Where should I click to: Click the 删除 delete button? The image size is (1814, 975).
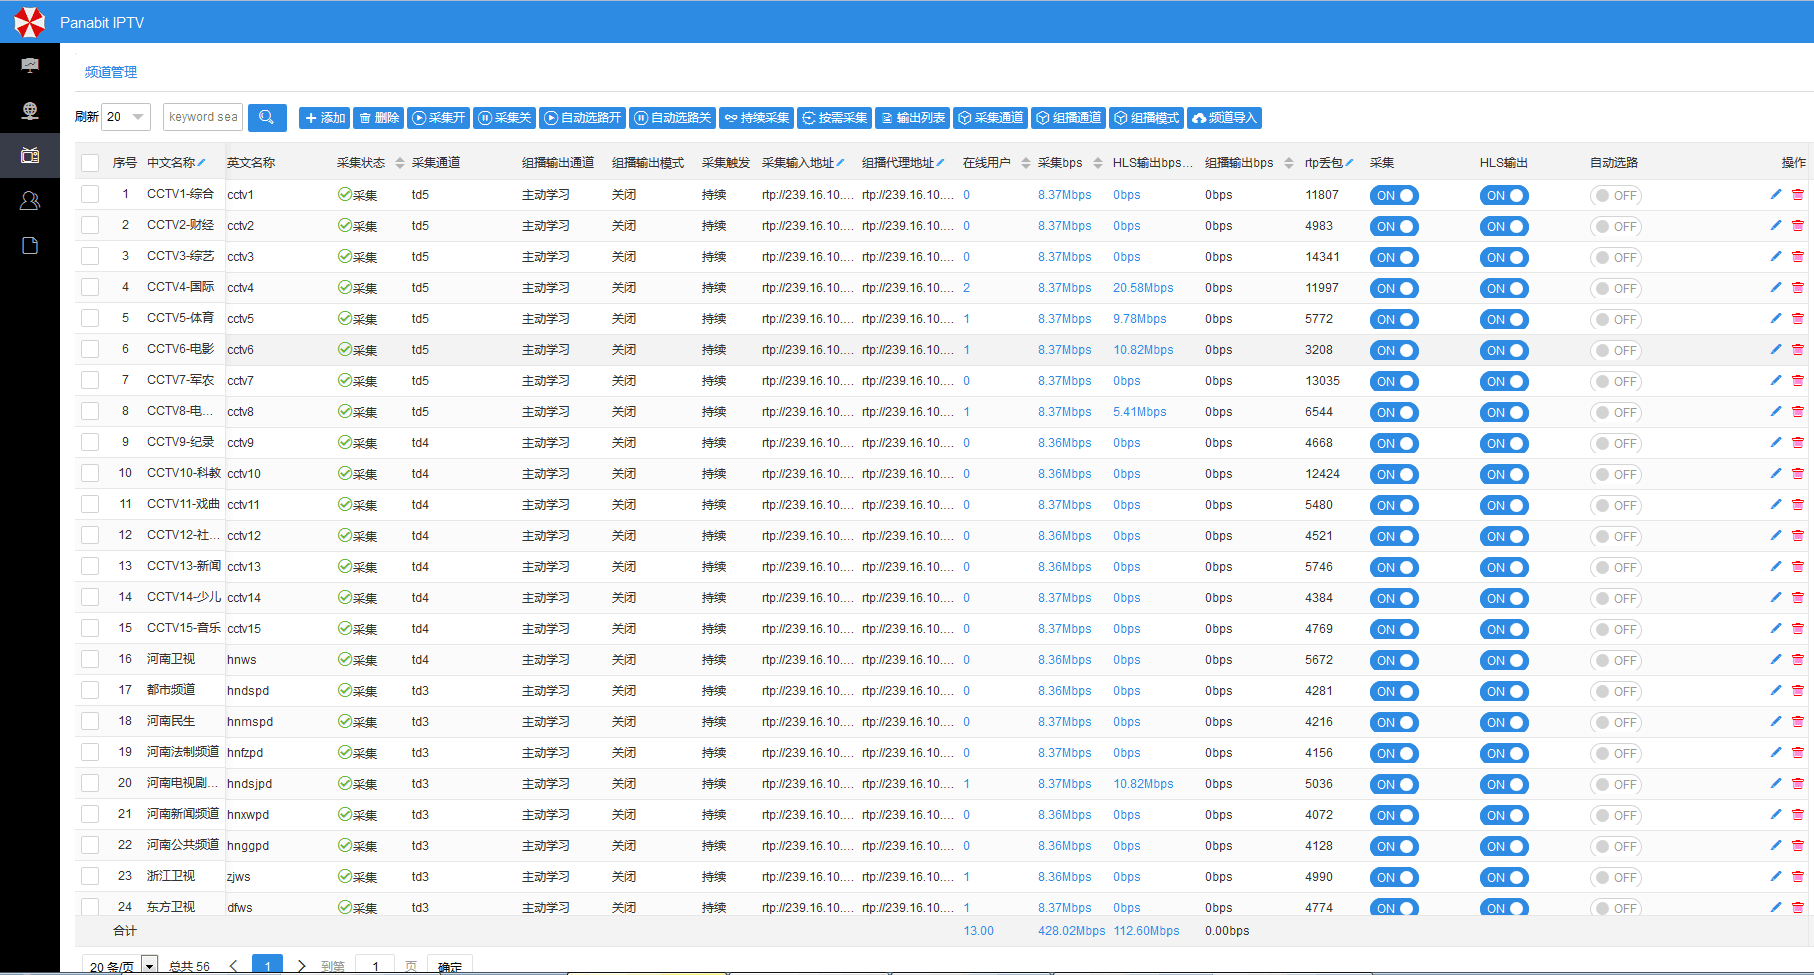(379, 118)
